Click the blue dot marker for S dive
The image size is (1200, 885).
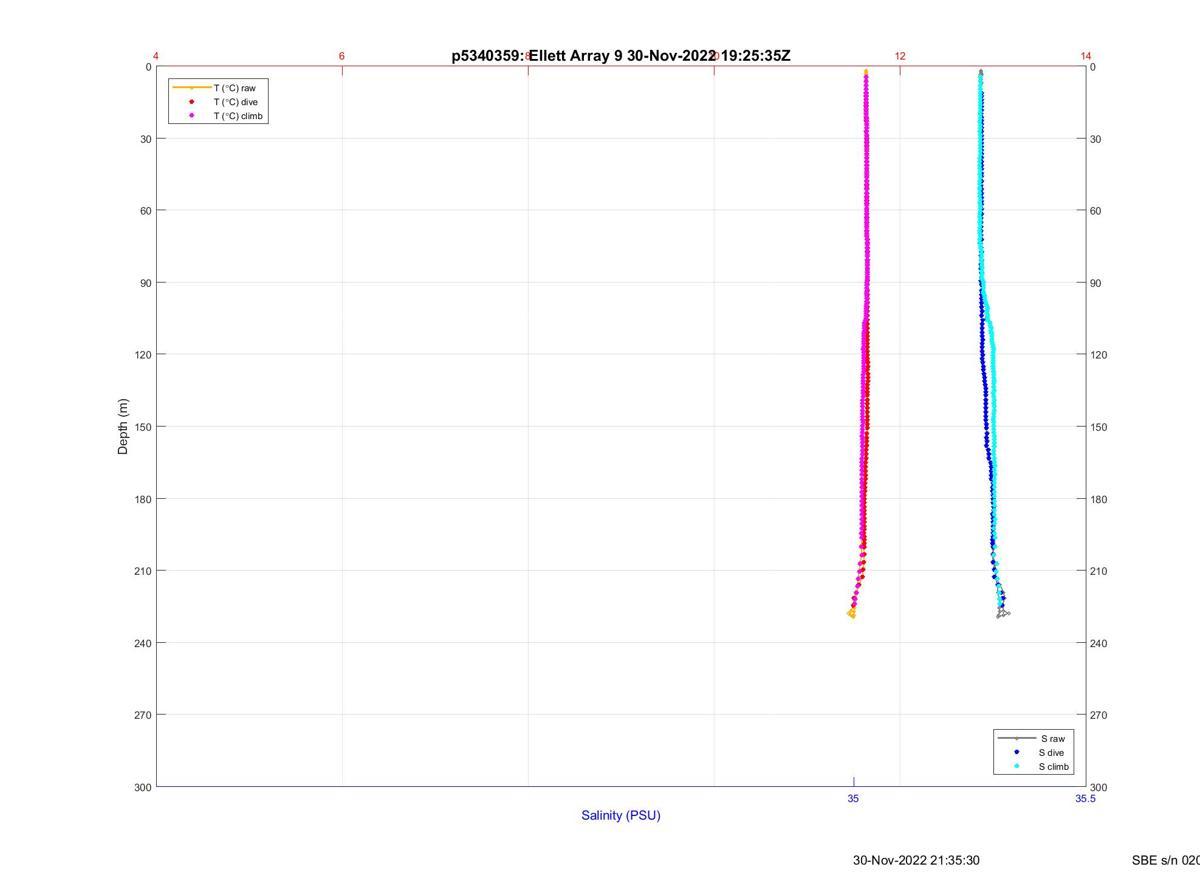point(1017,752)
